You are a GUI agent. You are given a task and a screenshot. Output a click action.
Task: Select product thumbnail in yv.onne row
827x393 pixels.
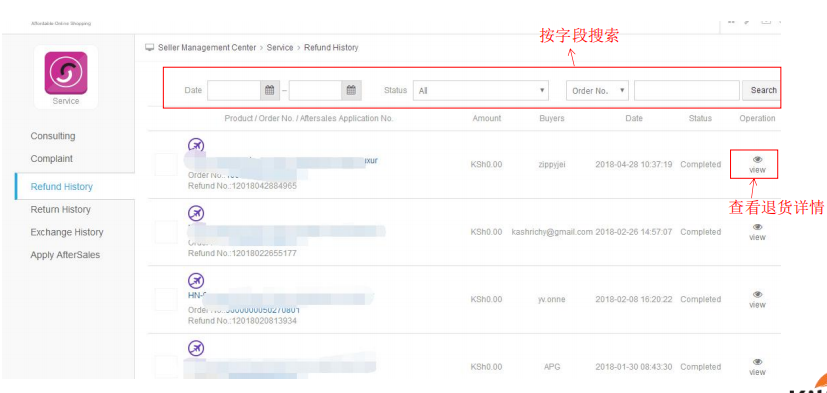166,300
